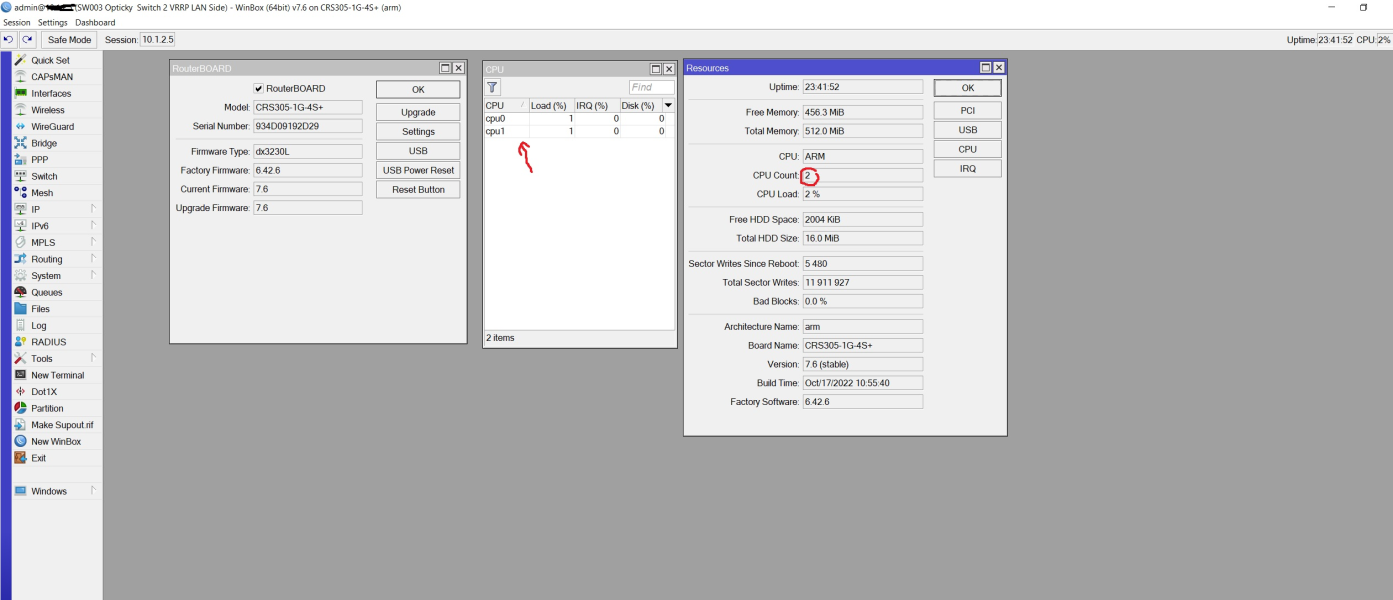The image size is (1393, 600).
Task: Open Log in the sidebar
Action: coord(38,325)
